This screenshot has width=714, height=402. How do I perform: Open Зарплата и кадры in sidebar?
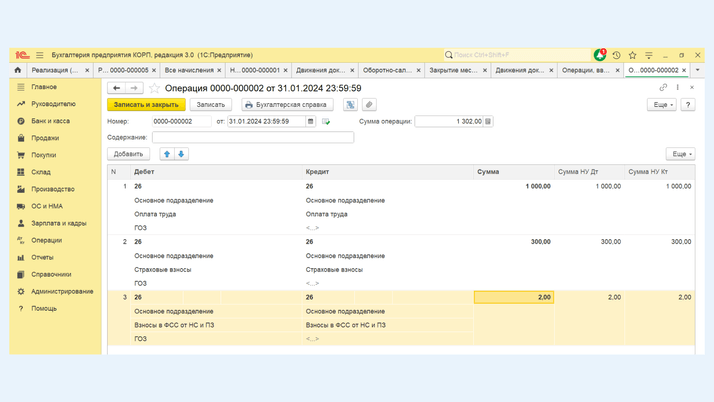click(58, 223)
